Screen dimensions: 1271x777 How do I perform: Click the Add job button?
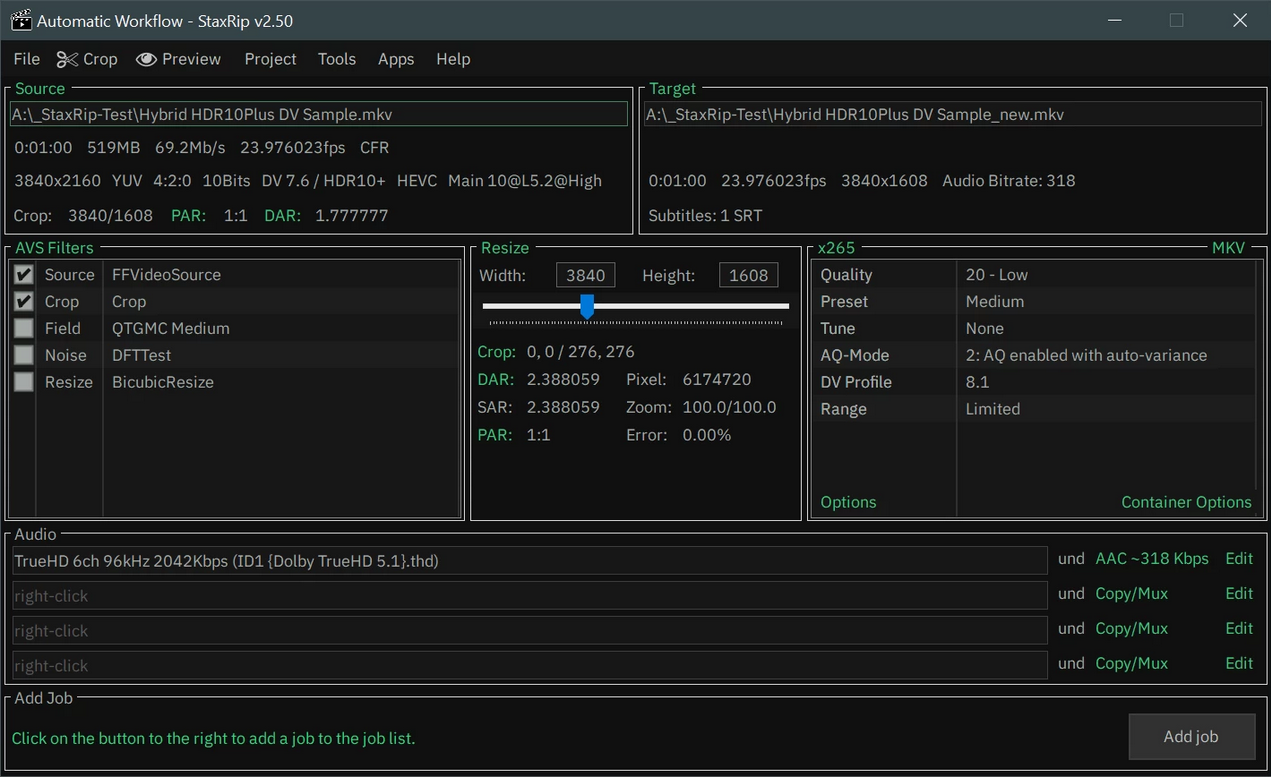[x=1191, y=737]
